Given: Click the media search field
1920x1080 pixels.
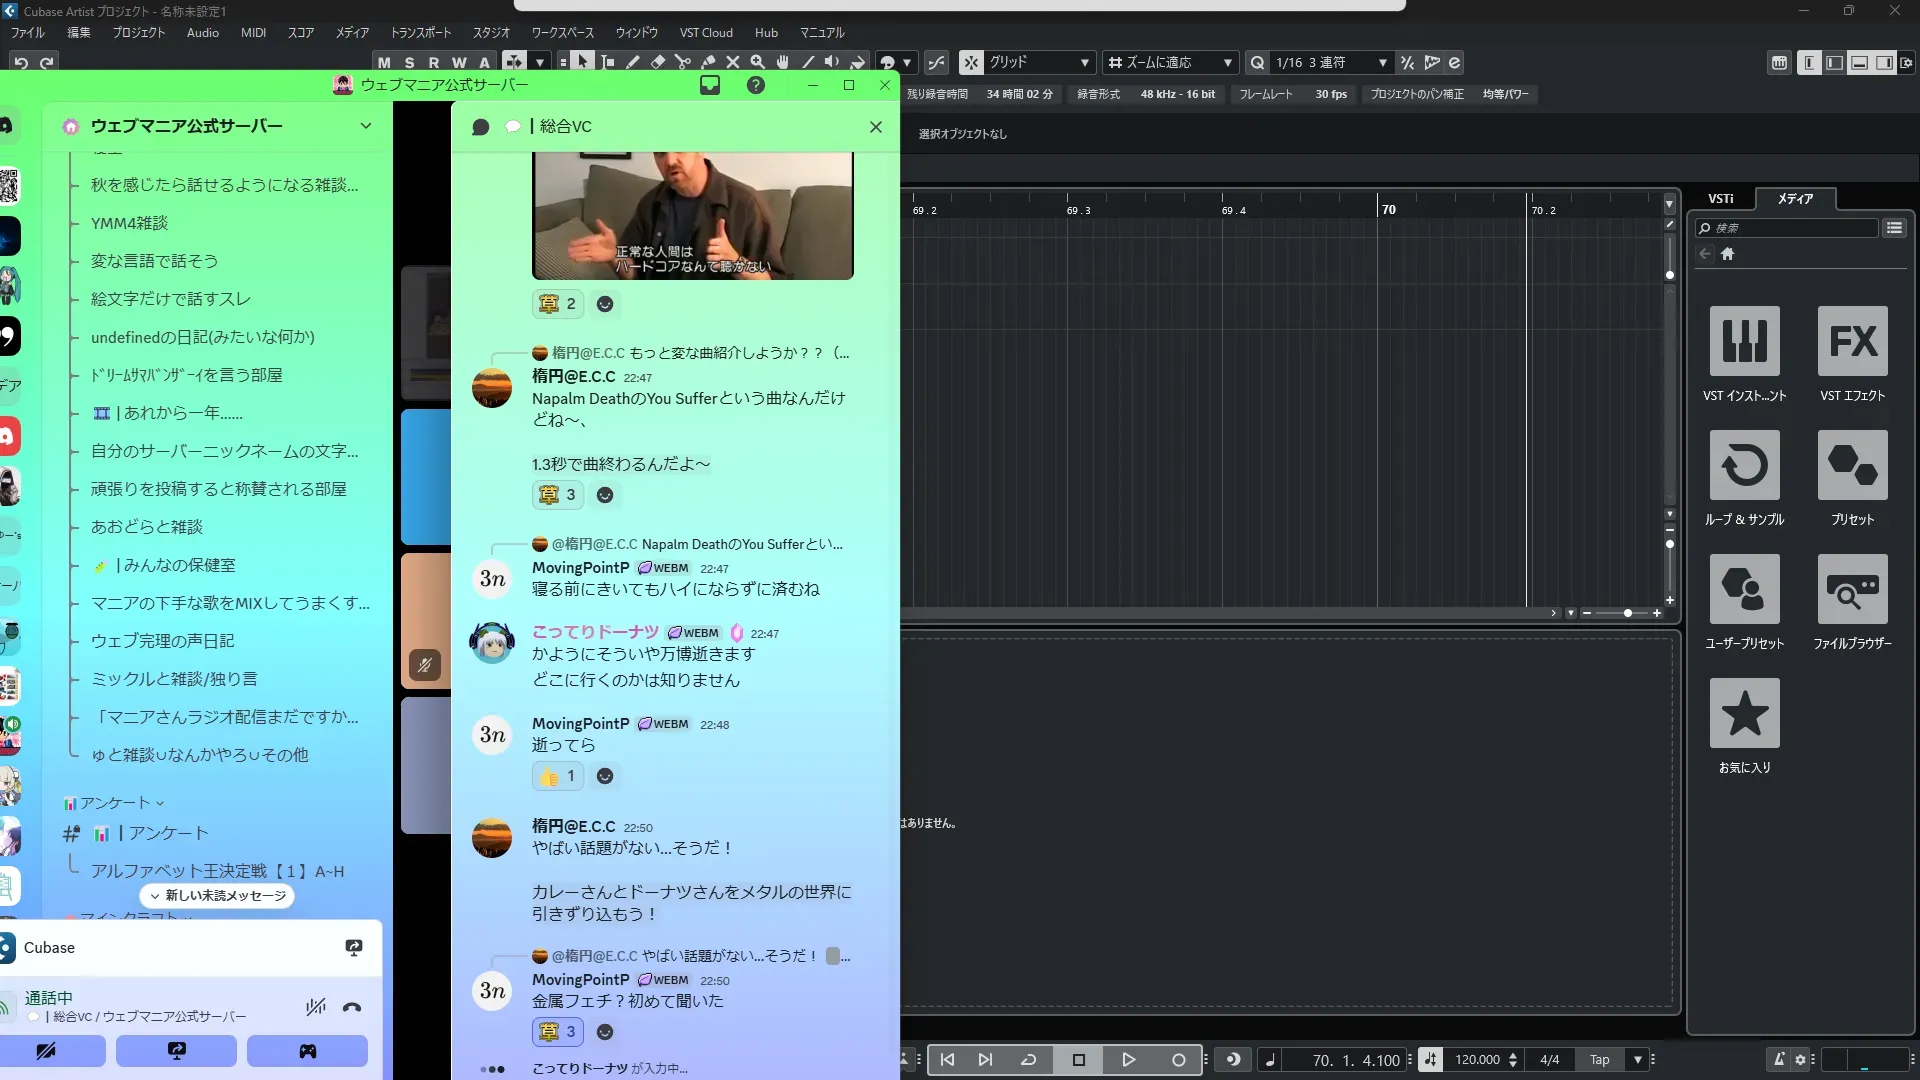Looking at the screenshot, I should point(1790,228).
